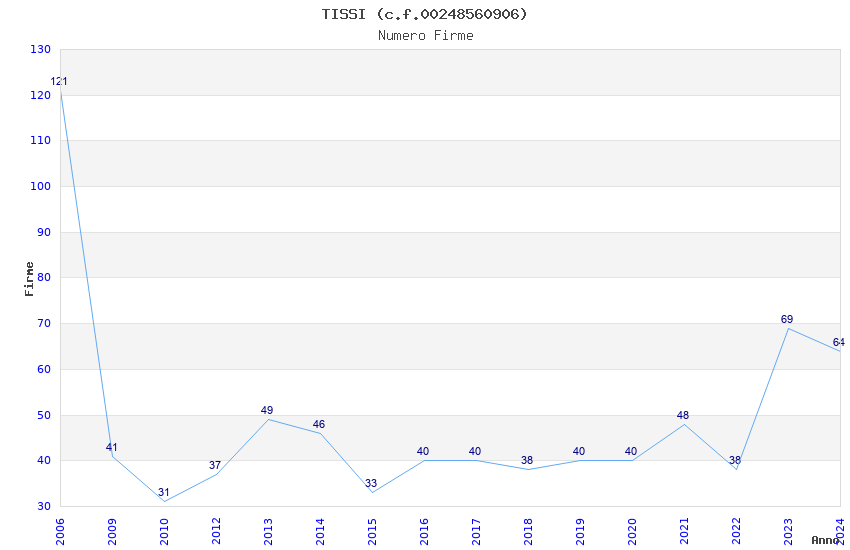This screenshot has height=550, width=850.
Task: Select the data label 38 above year 2018
Action: pos(527,460)
